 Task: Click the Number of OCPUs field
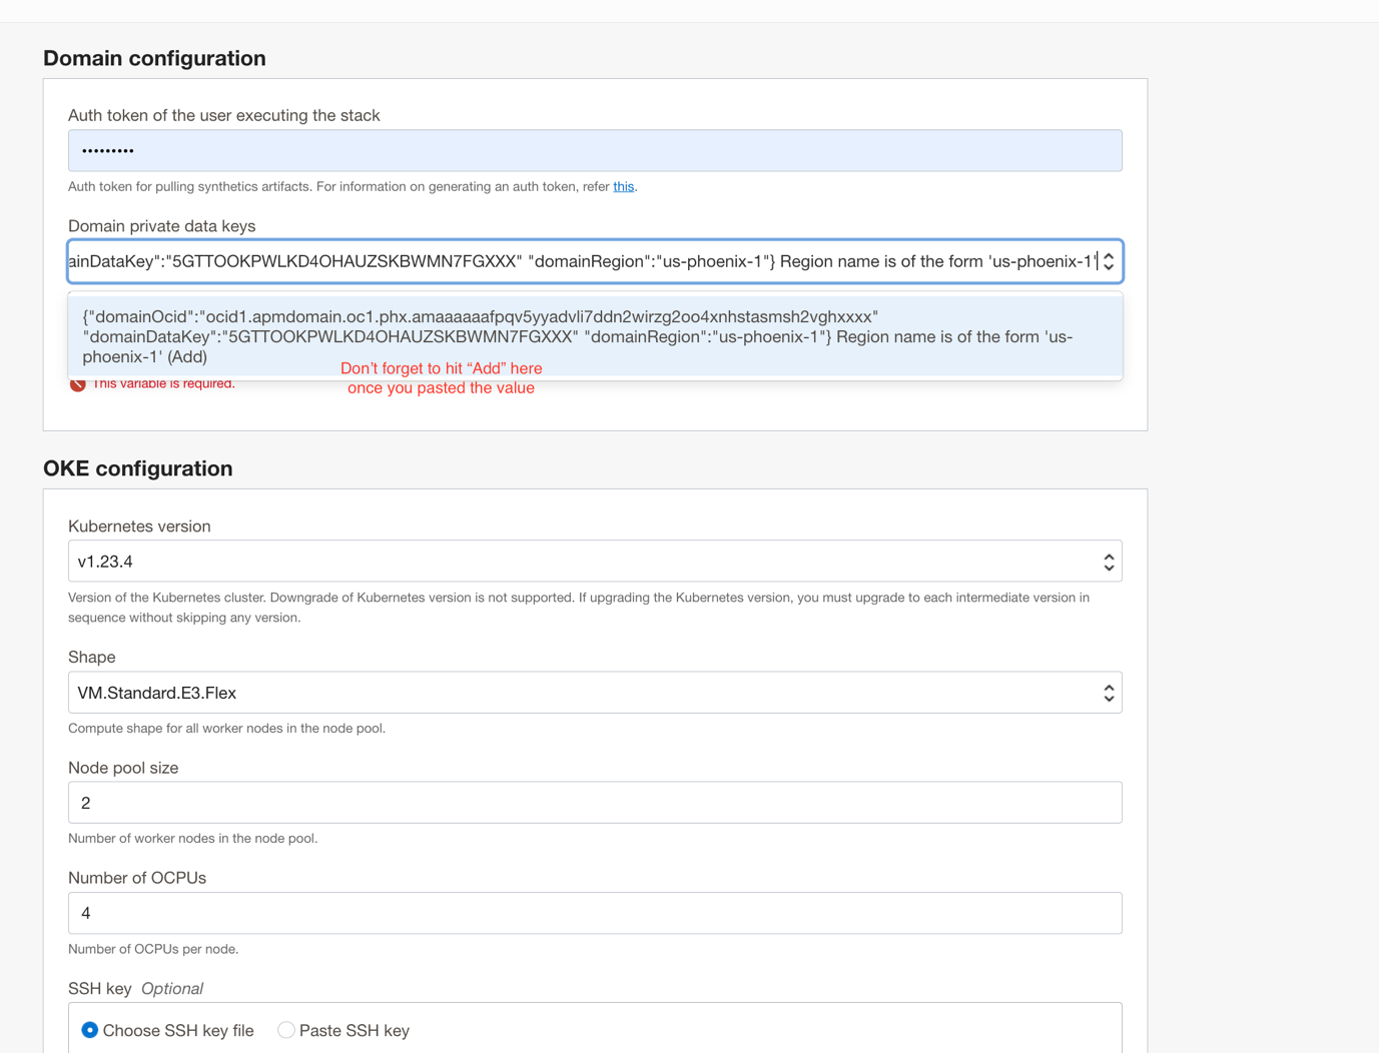click(x=594, y=913)
